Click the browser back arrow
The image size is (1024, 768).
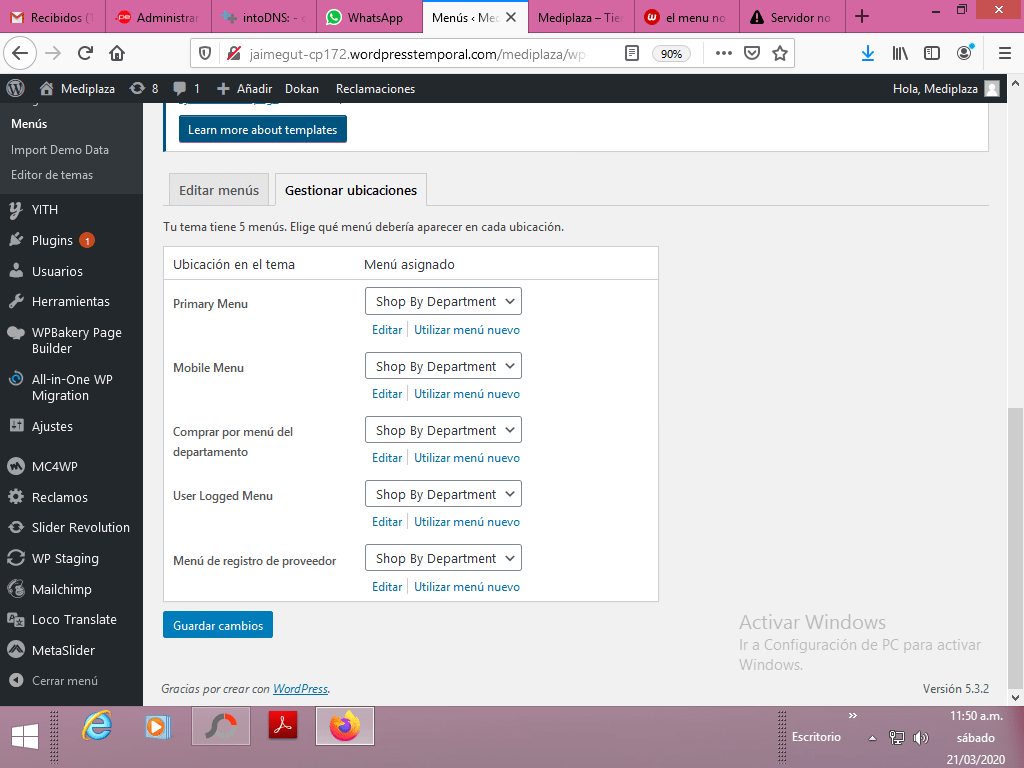point(20,54)
